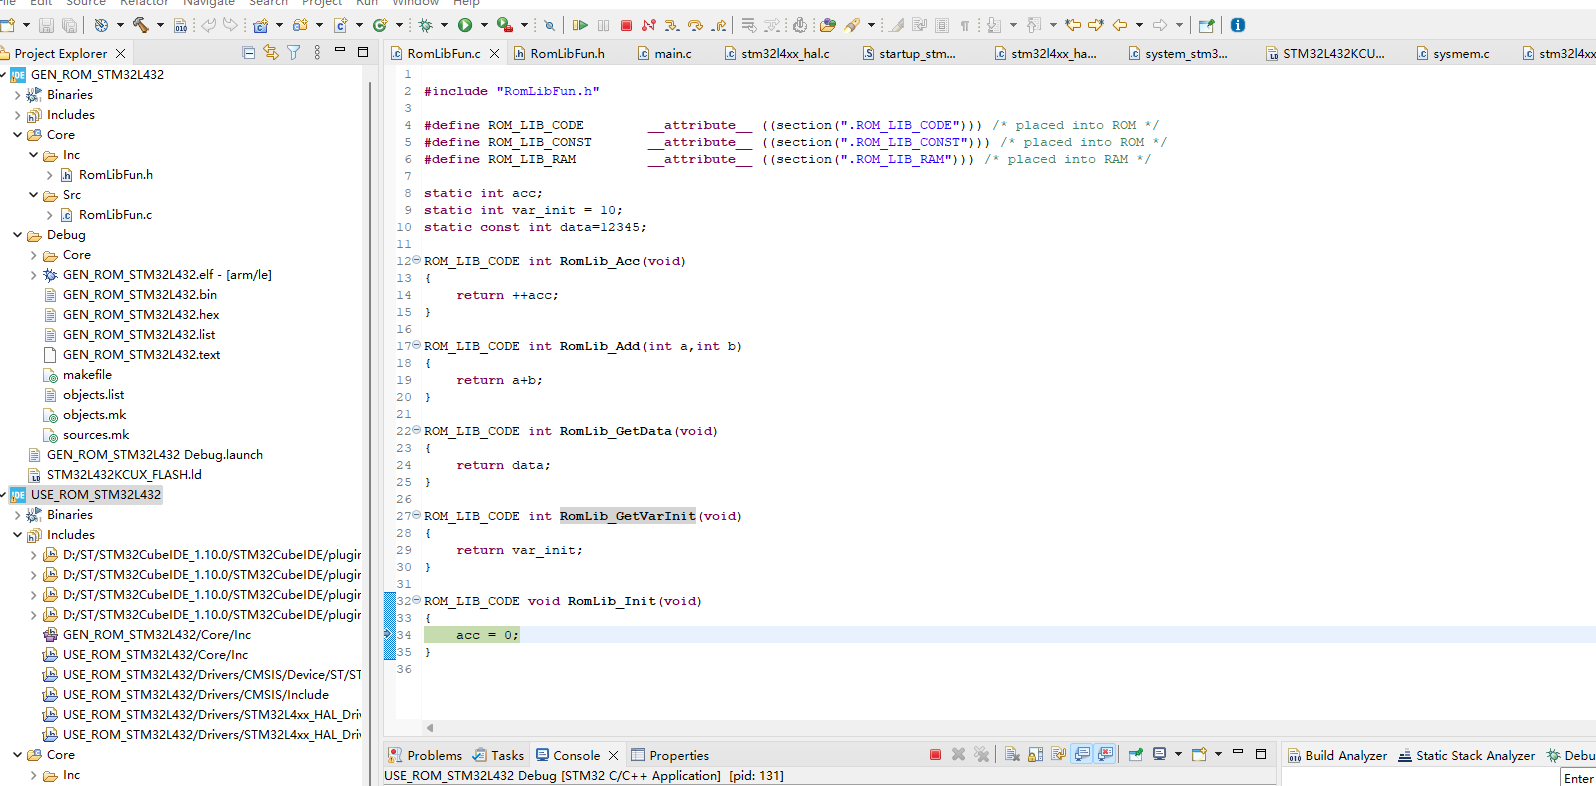
Task: Terminate debugging with the red stop icon
Action: pyautogui.click(x=626, y=25)
